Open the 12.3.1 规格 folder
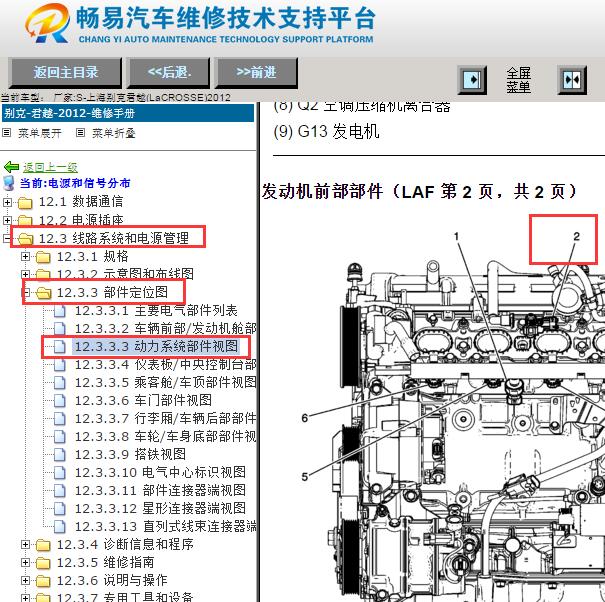The height and width of the screenshot is (602, 605). click(93, 256)
